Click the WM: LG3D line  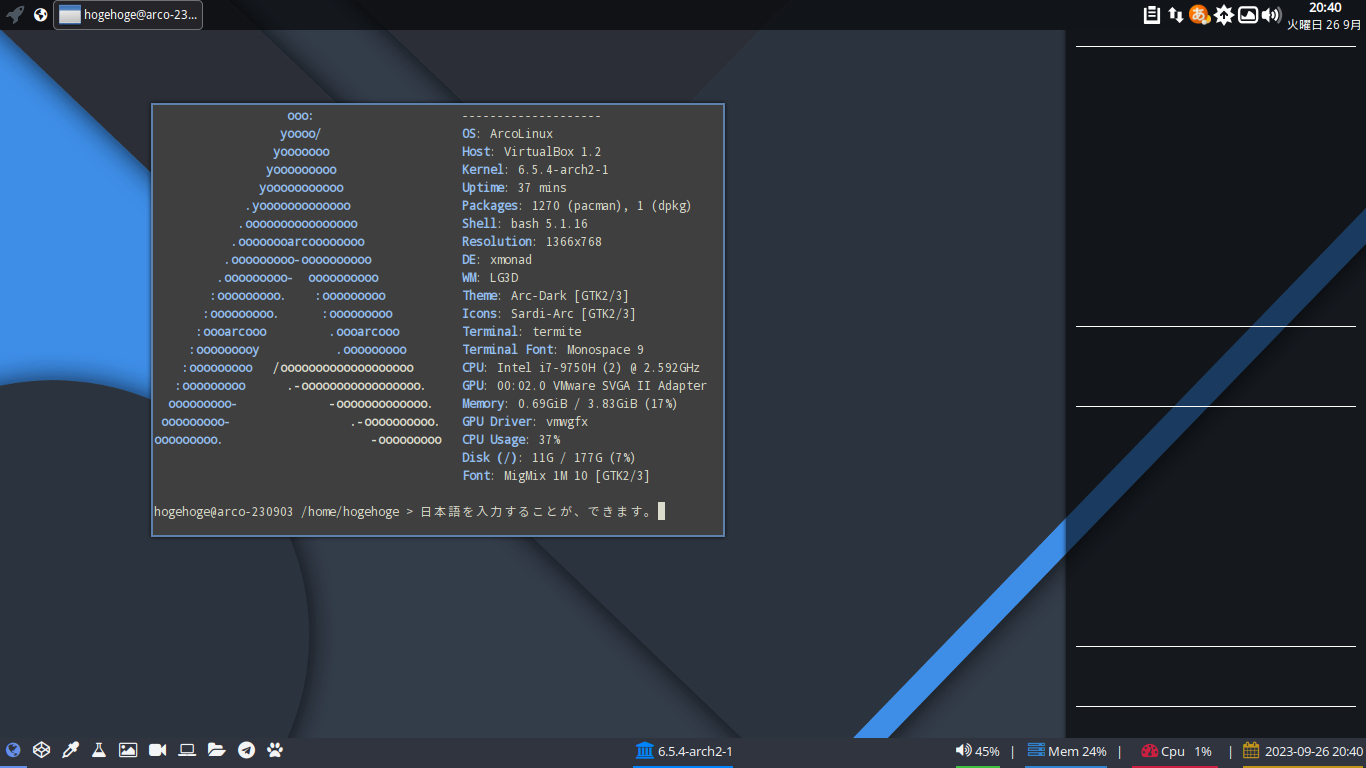pyautogui.click(x=490, y=278)
